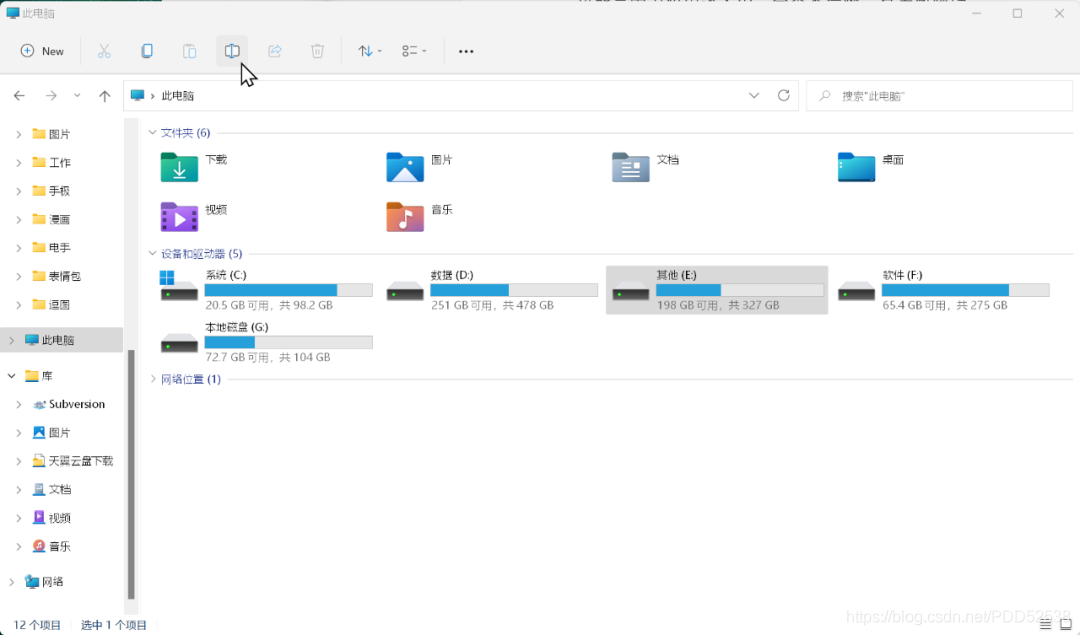Screen dimensions: 1080x635
Task: Click the sidebar vertical scrollbar
Action: [x=131, y=475]
